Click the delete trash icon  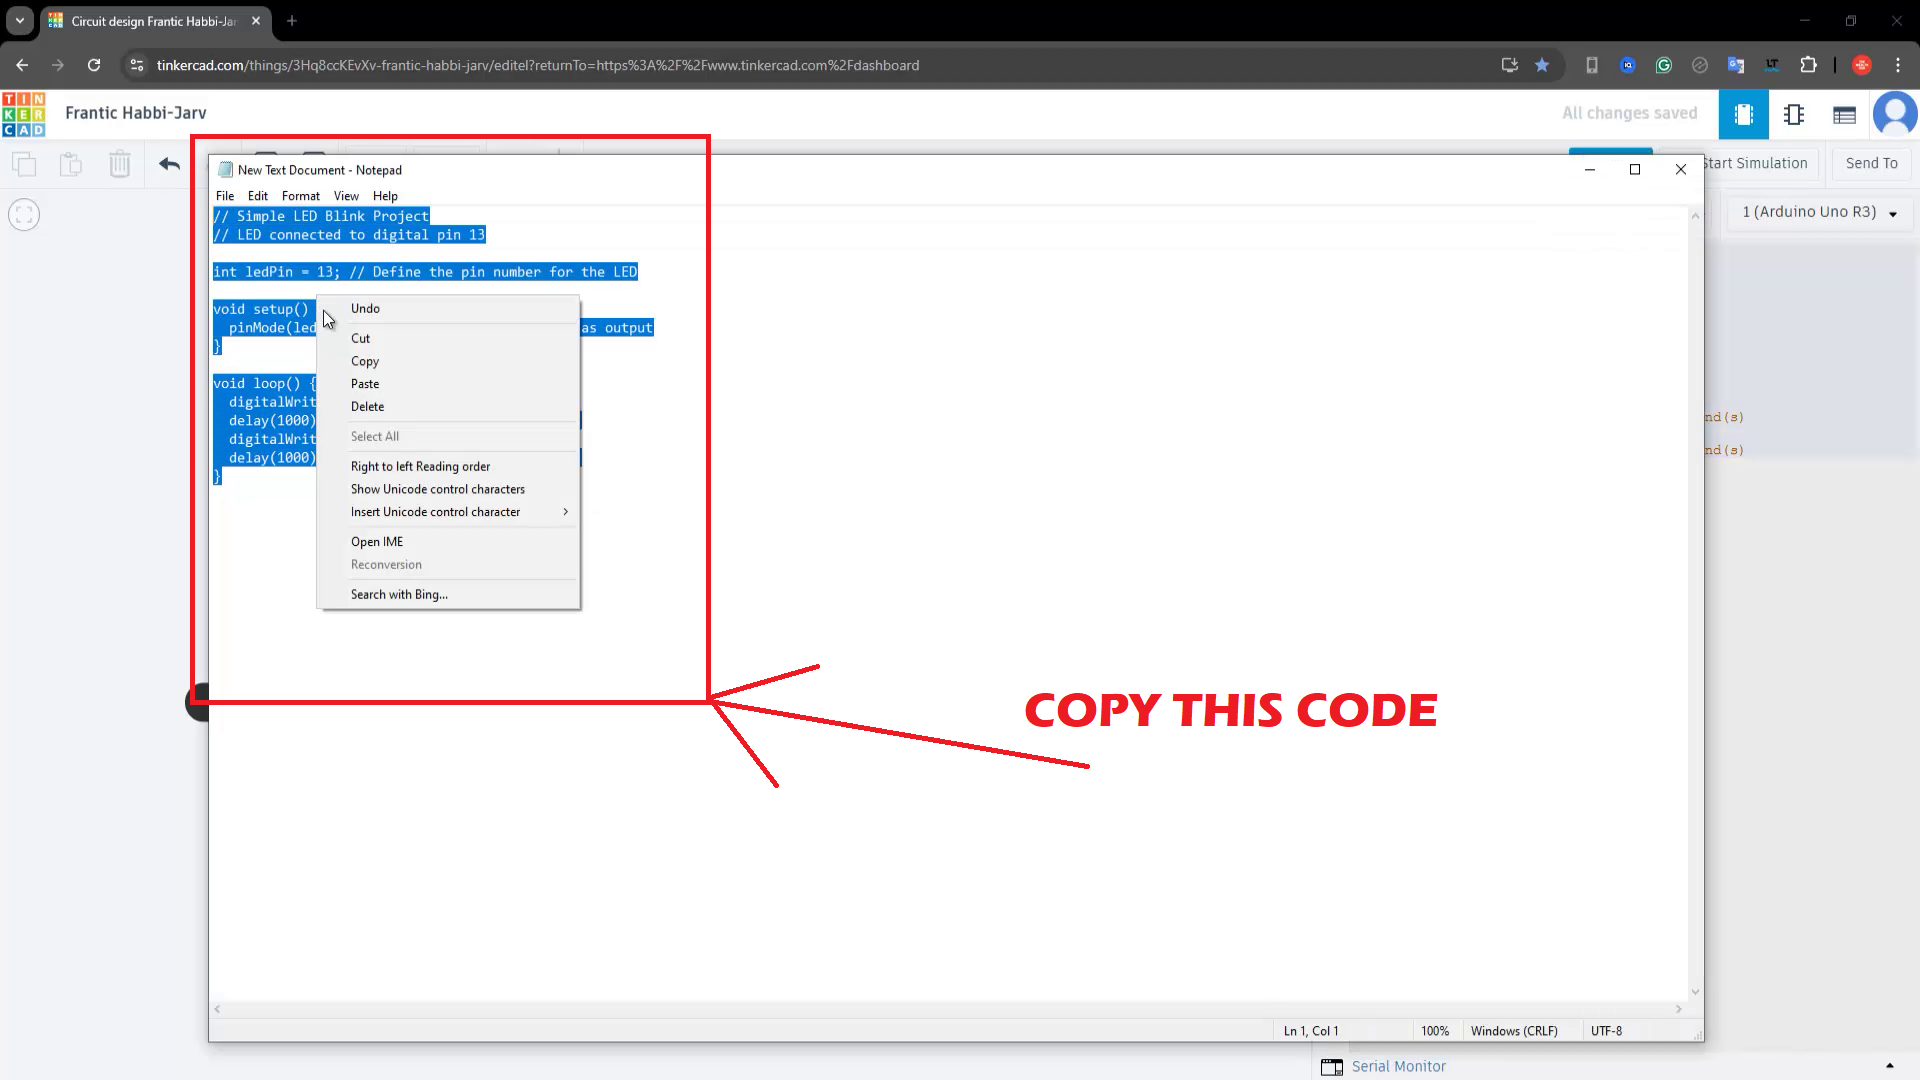(120, 164)
